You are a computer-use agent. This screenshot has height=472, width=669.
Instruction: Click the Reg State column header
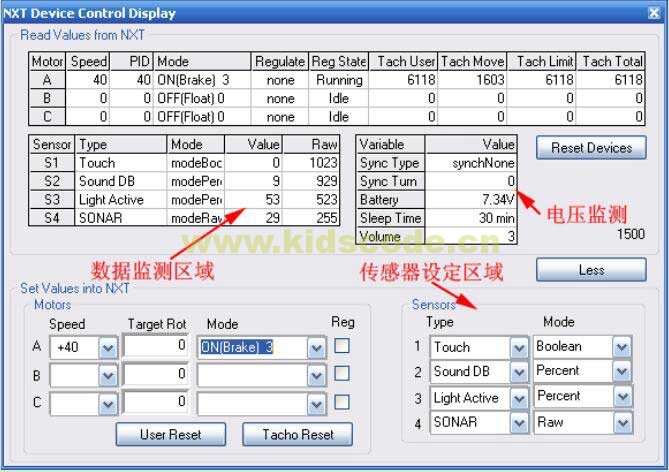[x=339, y=61]
